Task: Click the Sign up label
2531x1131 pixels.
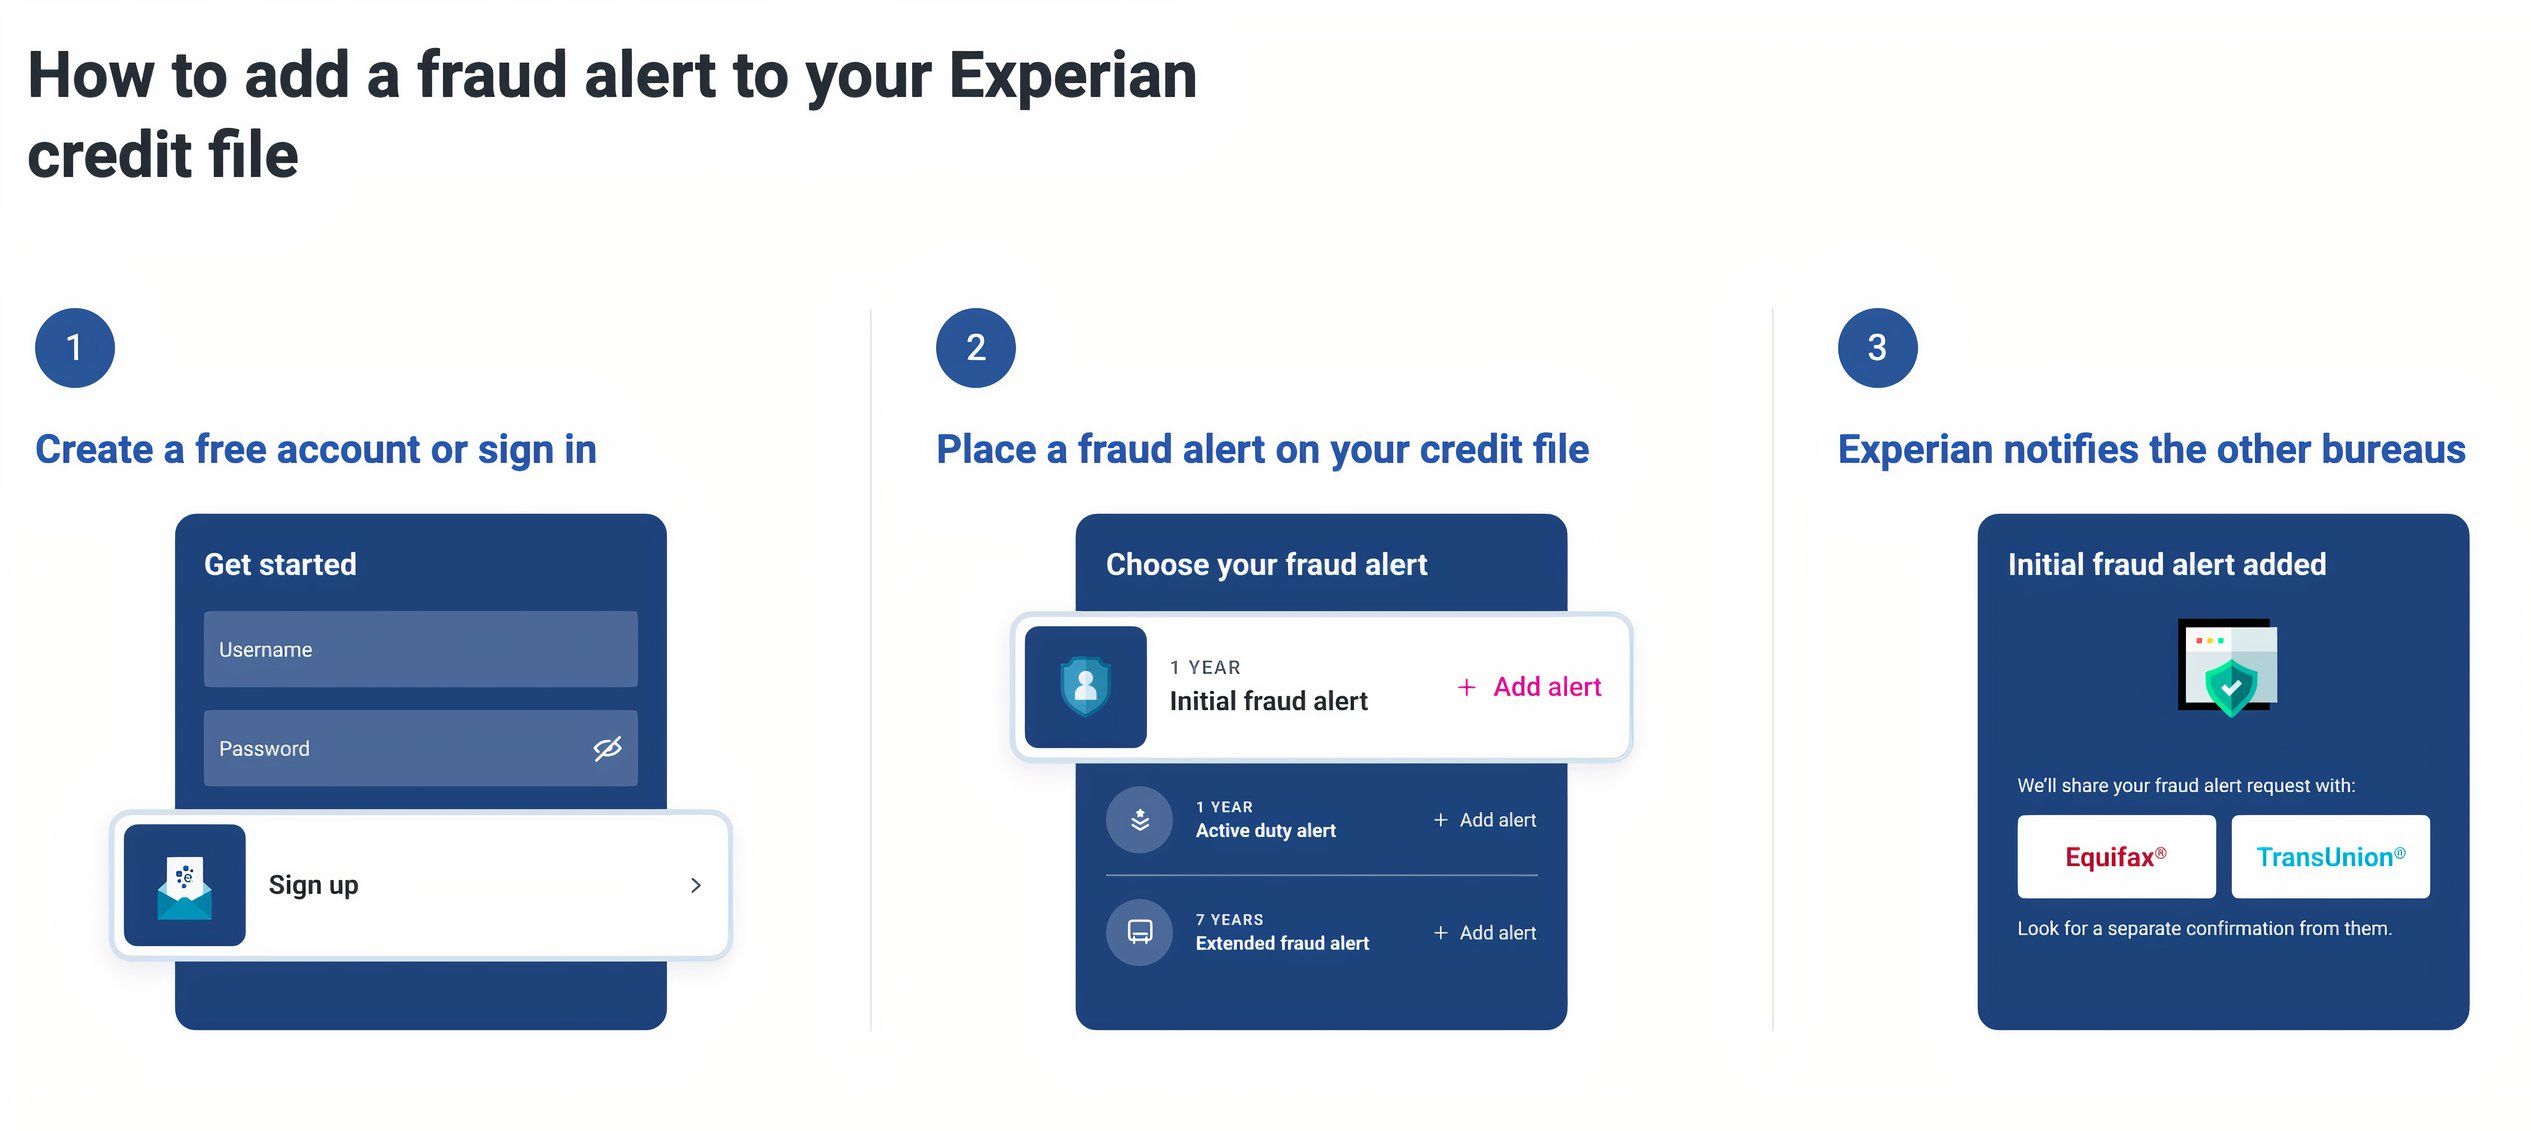Action: click(x=314, y=885)
